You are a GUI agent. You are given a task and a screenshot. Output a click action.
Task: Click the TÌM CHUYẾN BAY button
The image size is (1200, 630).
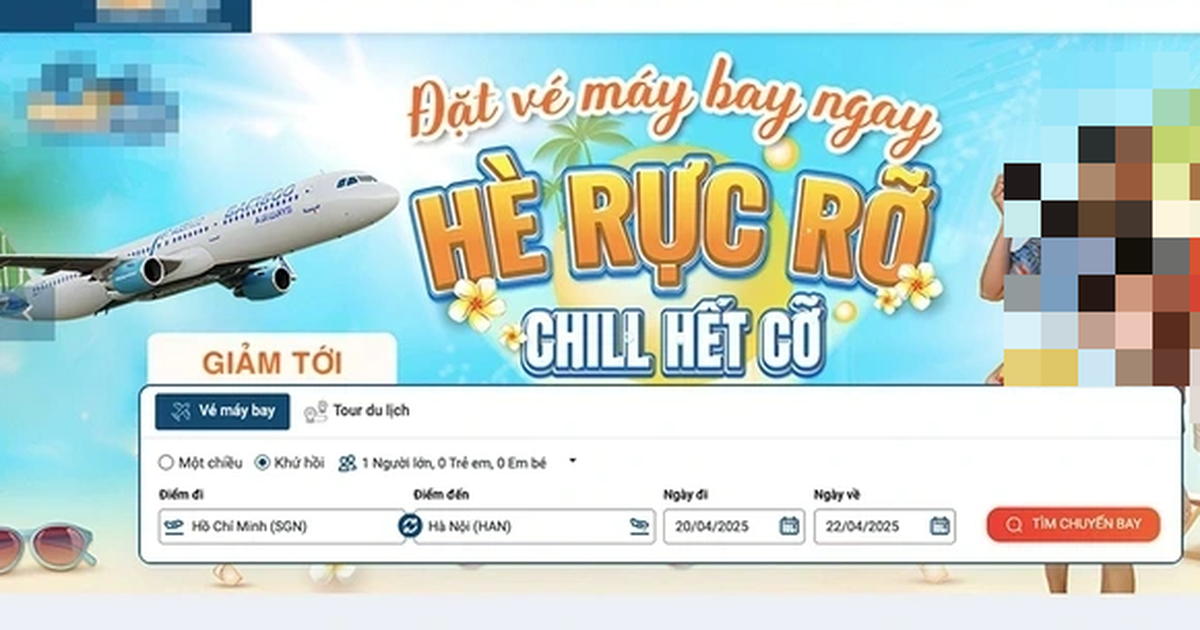1073,525
